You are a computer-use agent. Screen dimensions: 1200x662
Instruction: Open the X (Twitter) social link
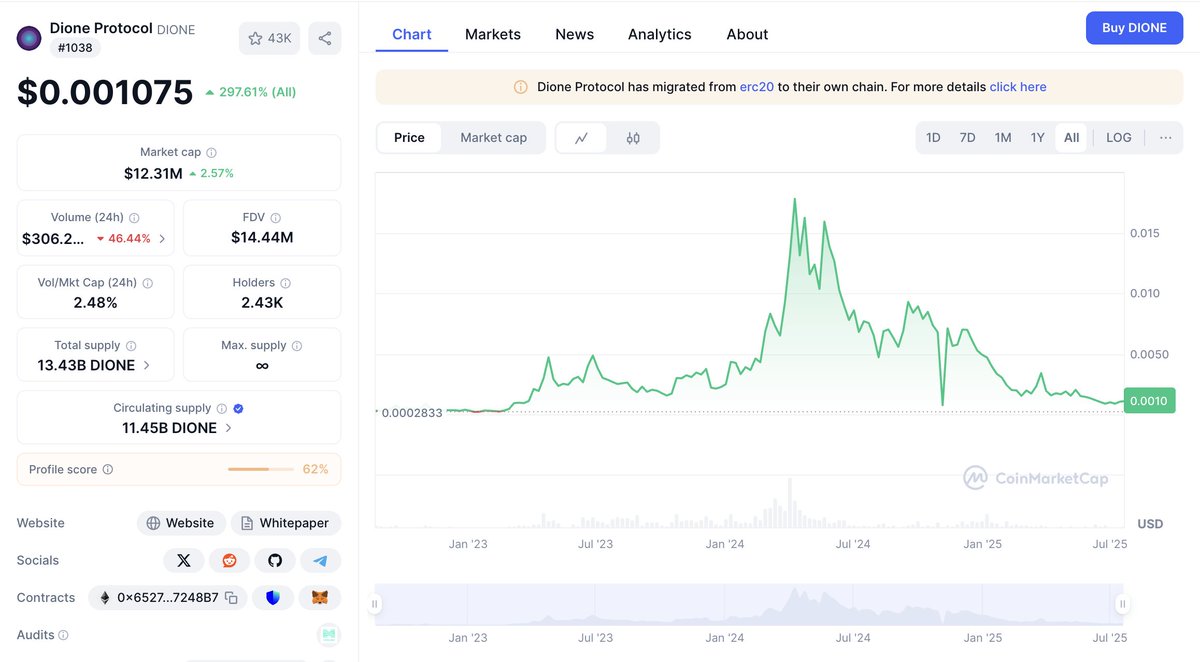(183, 560)
